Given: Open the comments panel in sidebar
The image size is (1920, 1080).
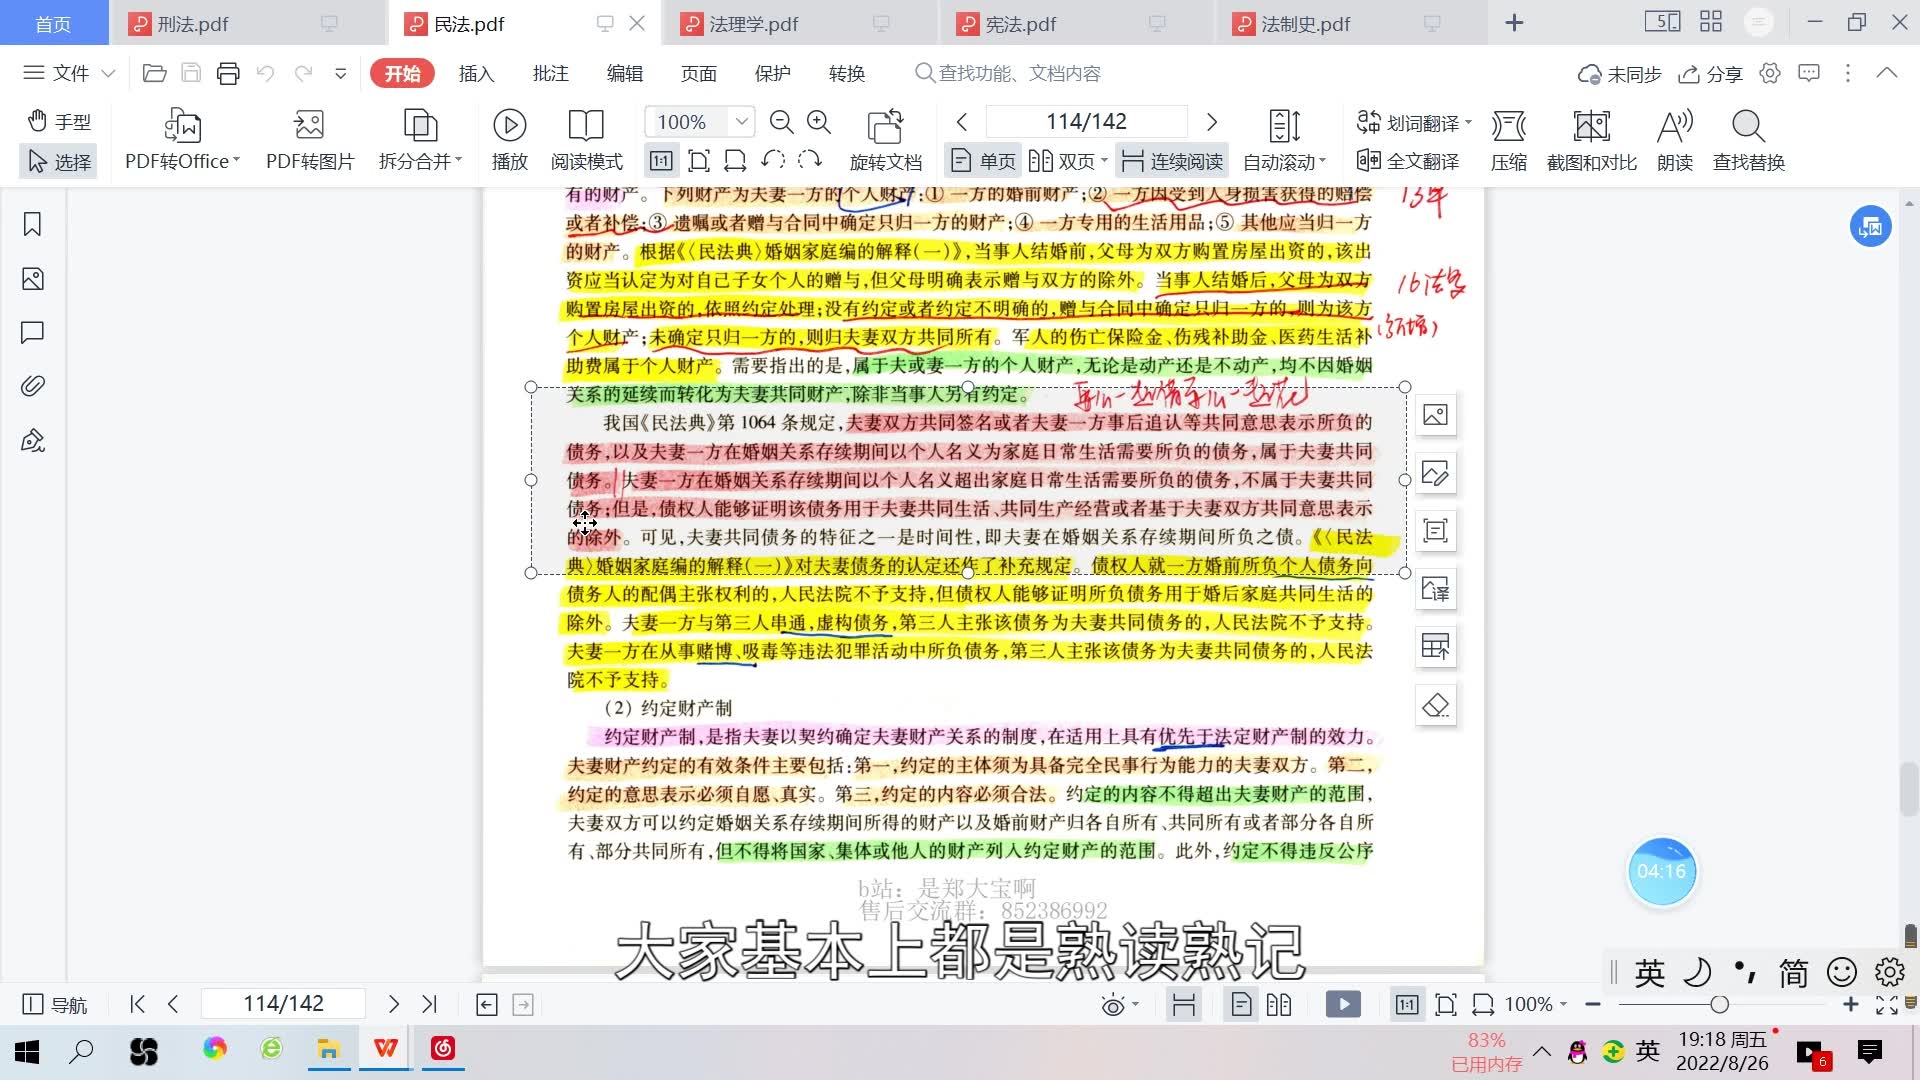Looking at the screenshot, I should 32,332.
